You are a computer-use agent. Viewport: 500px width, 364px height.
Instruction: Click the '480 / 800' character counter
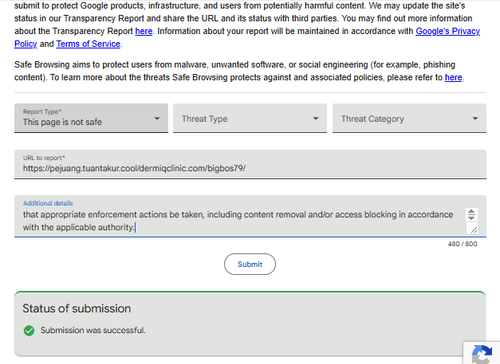point(463,244)
